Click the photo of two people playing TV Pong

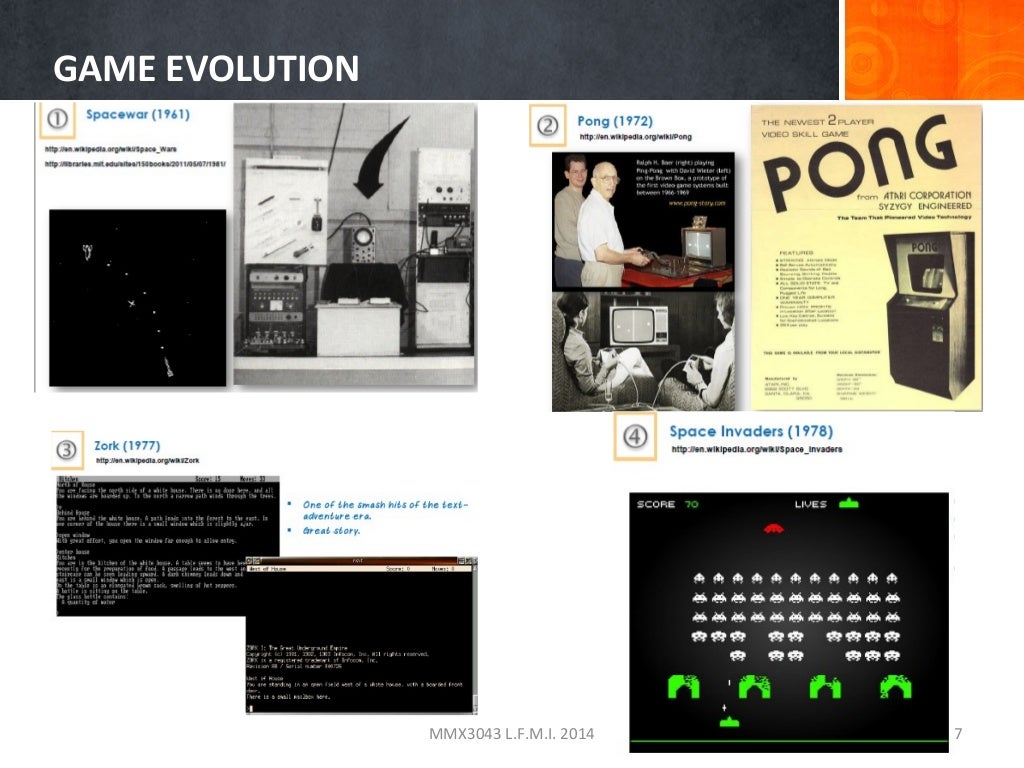[x=643, y=351]
